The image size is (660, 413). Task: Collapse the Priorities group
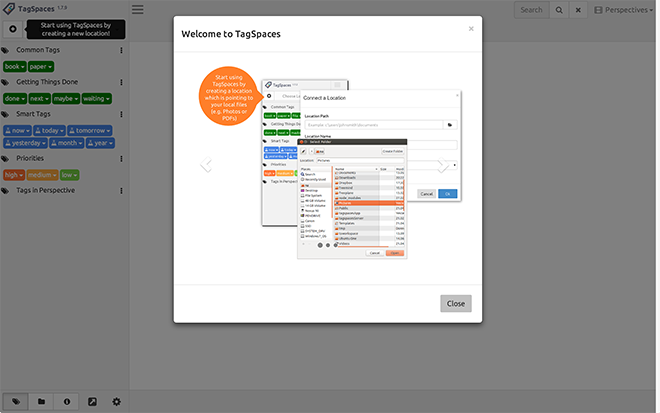[x=5, y=159]
